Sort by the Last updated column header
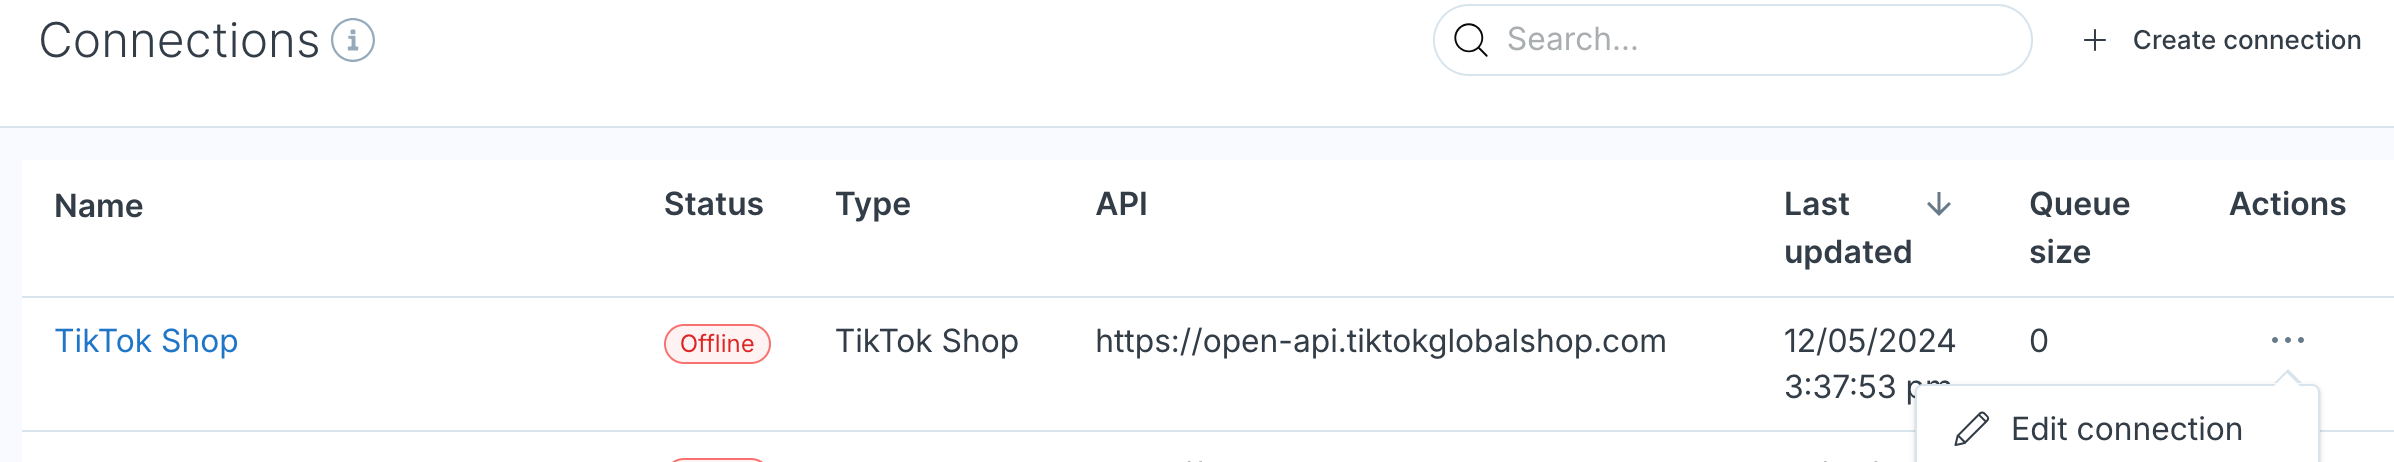 (1848, 228)
